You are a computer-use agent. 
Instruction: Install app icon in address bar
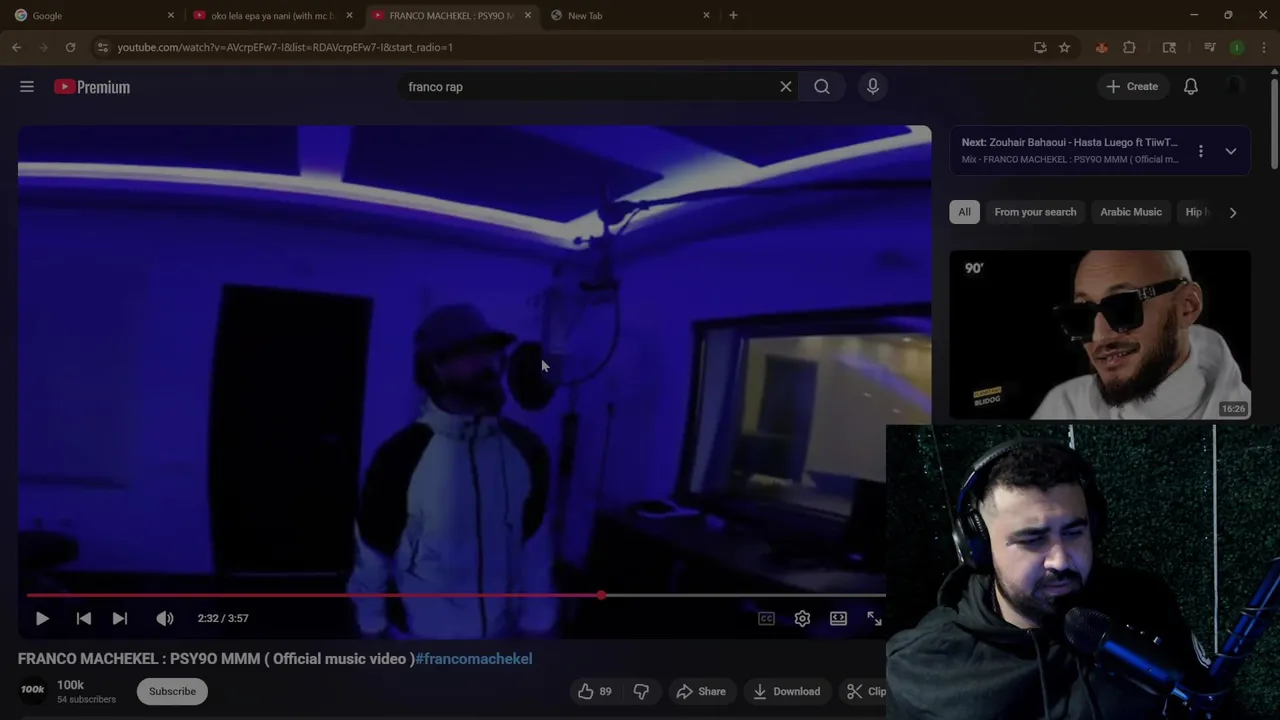[x=1040, y=47]
